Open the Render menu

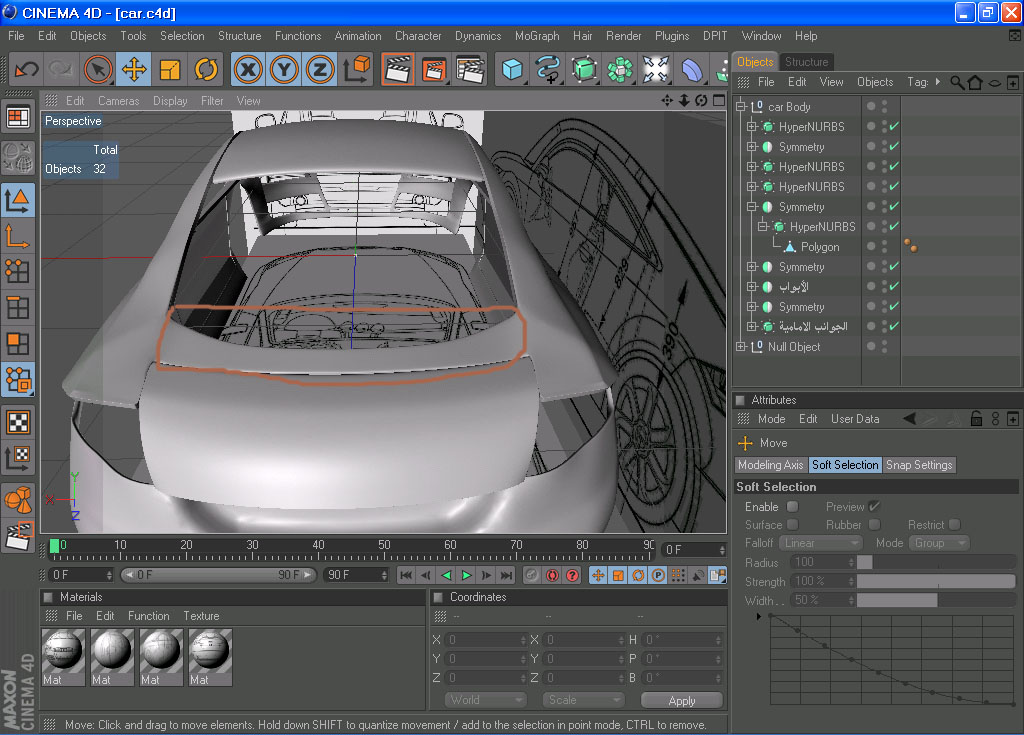(623, 36)
